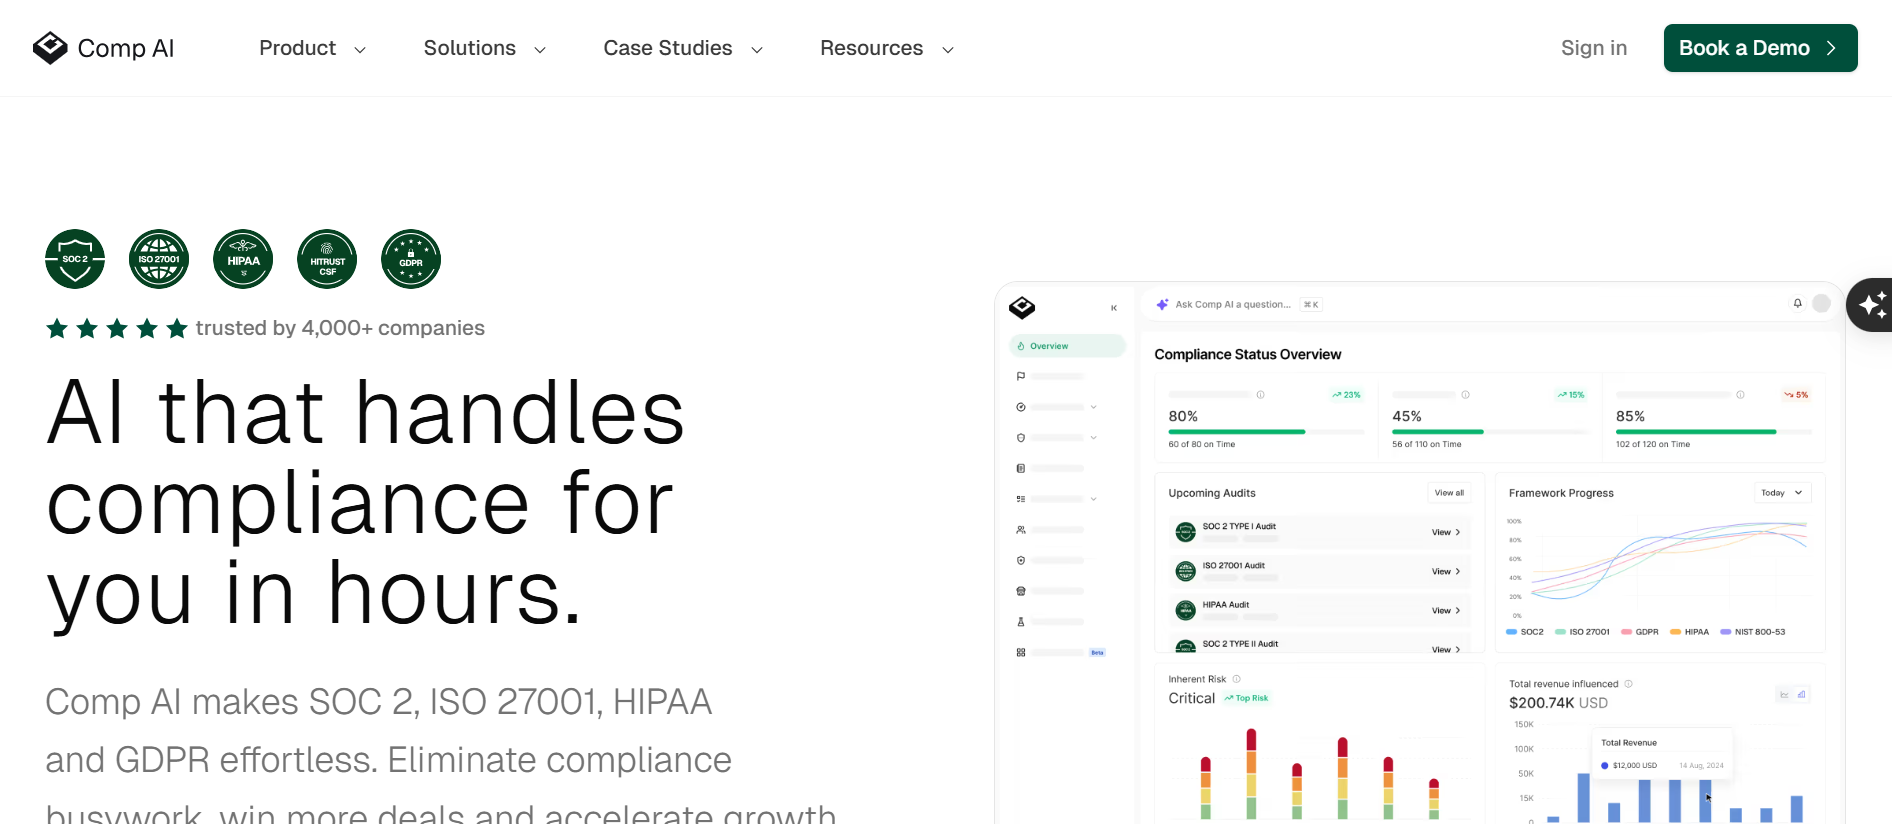This screenshot has width=1892, height=824.
Task: Click the Comp AI logo in header
Action: [103, 48]
